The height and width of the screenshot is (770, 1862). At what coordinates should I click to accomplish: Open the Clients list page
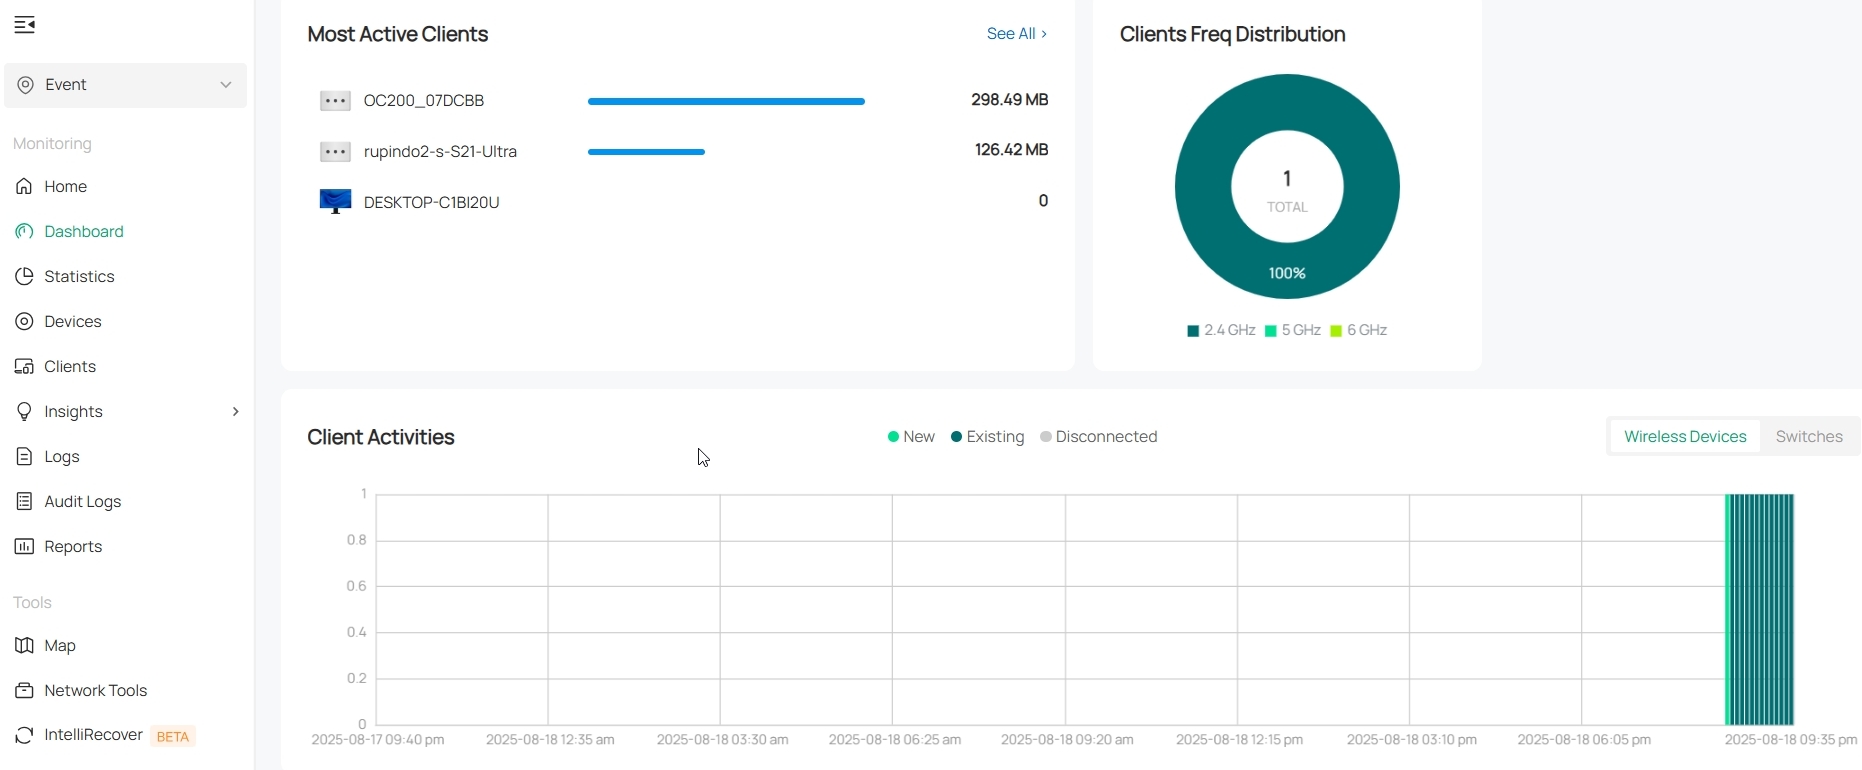70,366
